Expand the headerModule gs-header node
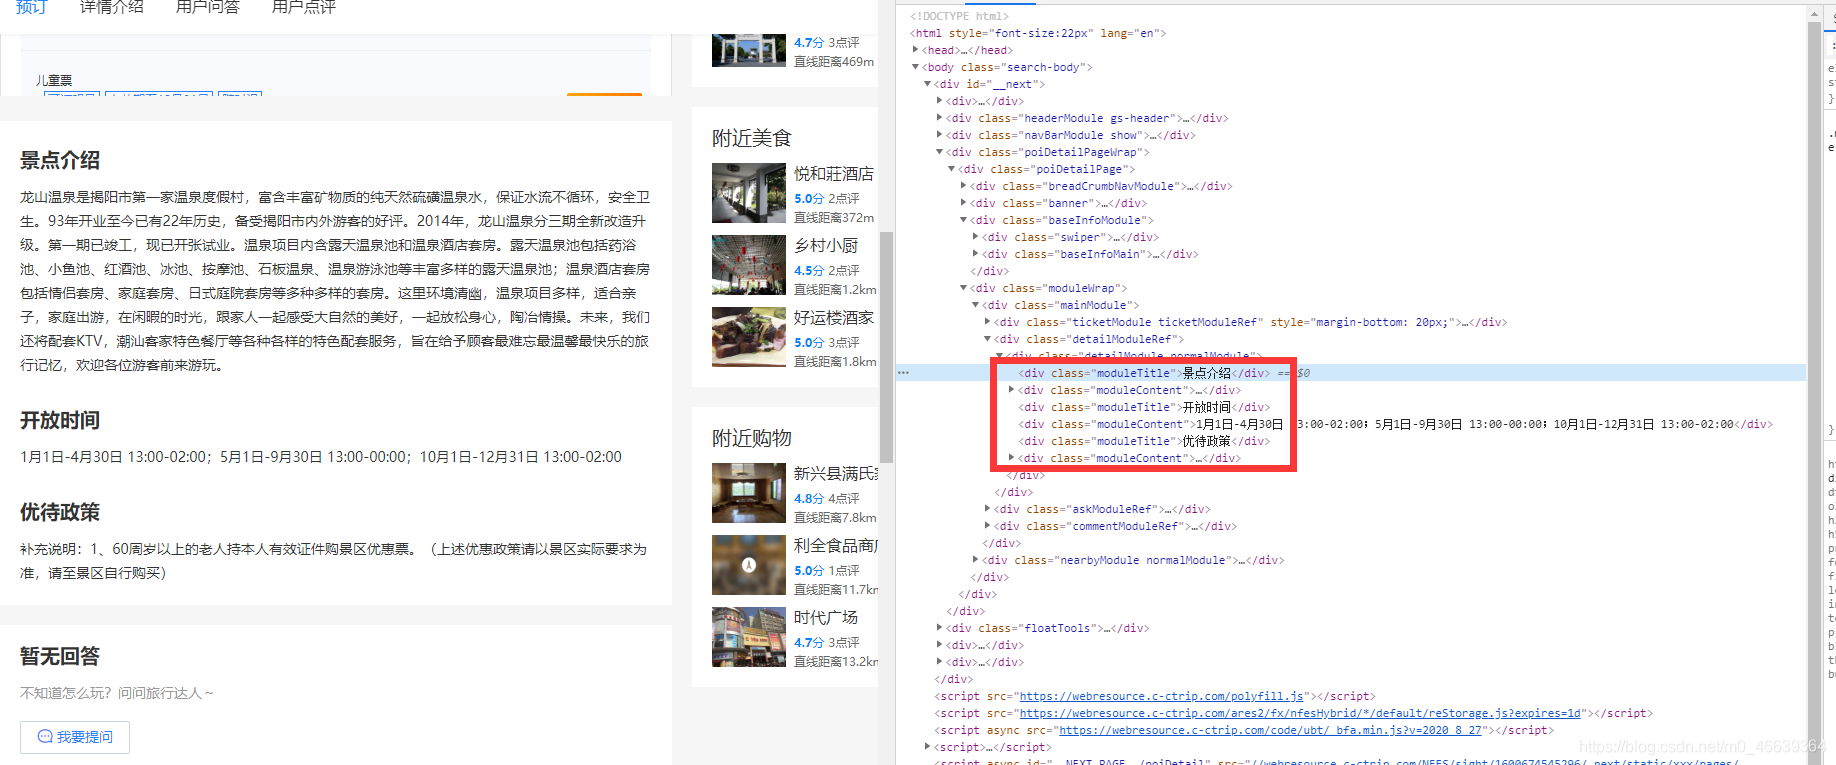Image resolution: width=1836 pixels, height=765 pixels. (x=939, y=118)
